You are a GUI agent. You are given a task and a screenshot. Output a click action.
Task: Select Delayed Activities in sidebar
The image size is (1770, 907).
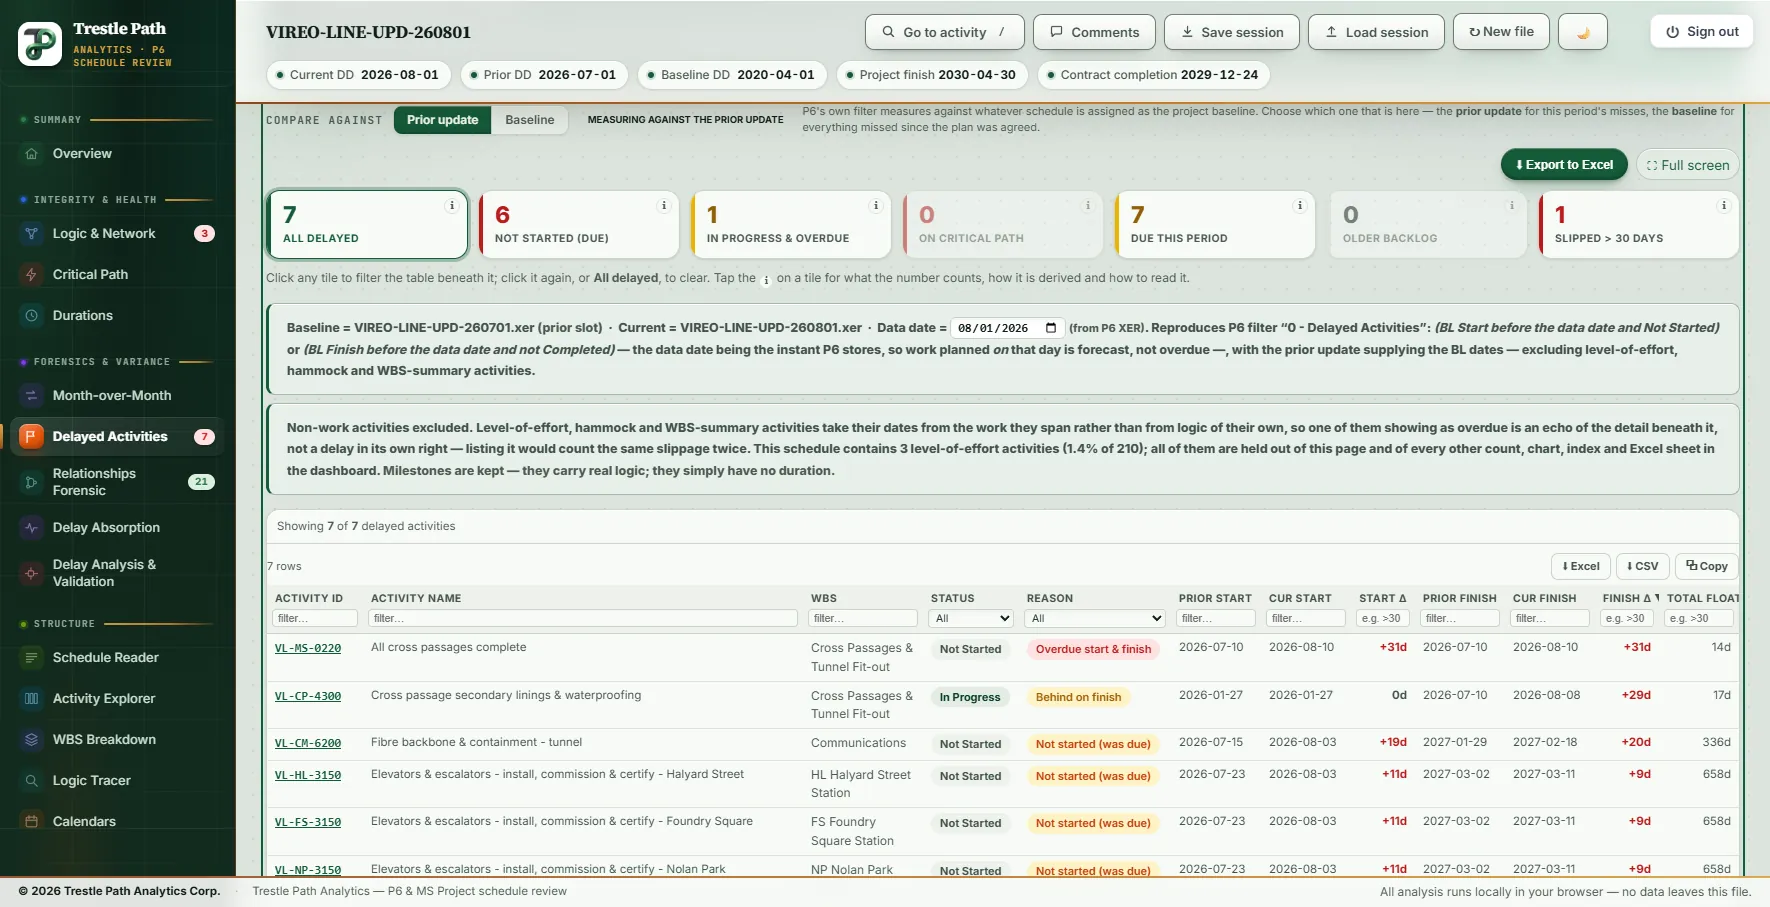[117, 437]
